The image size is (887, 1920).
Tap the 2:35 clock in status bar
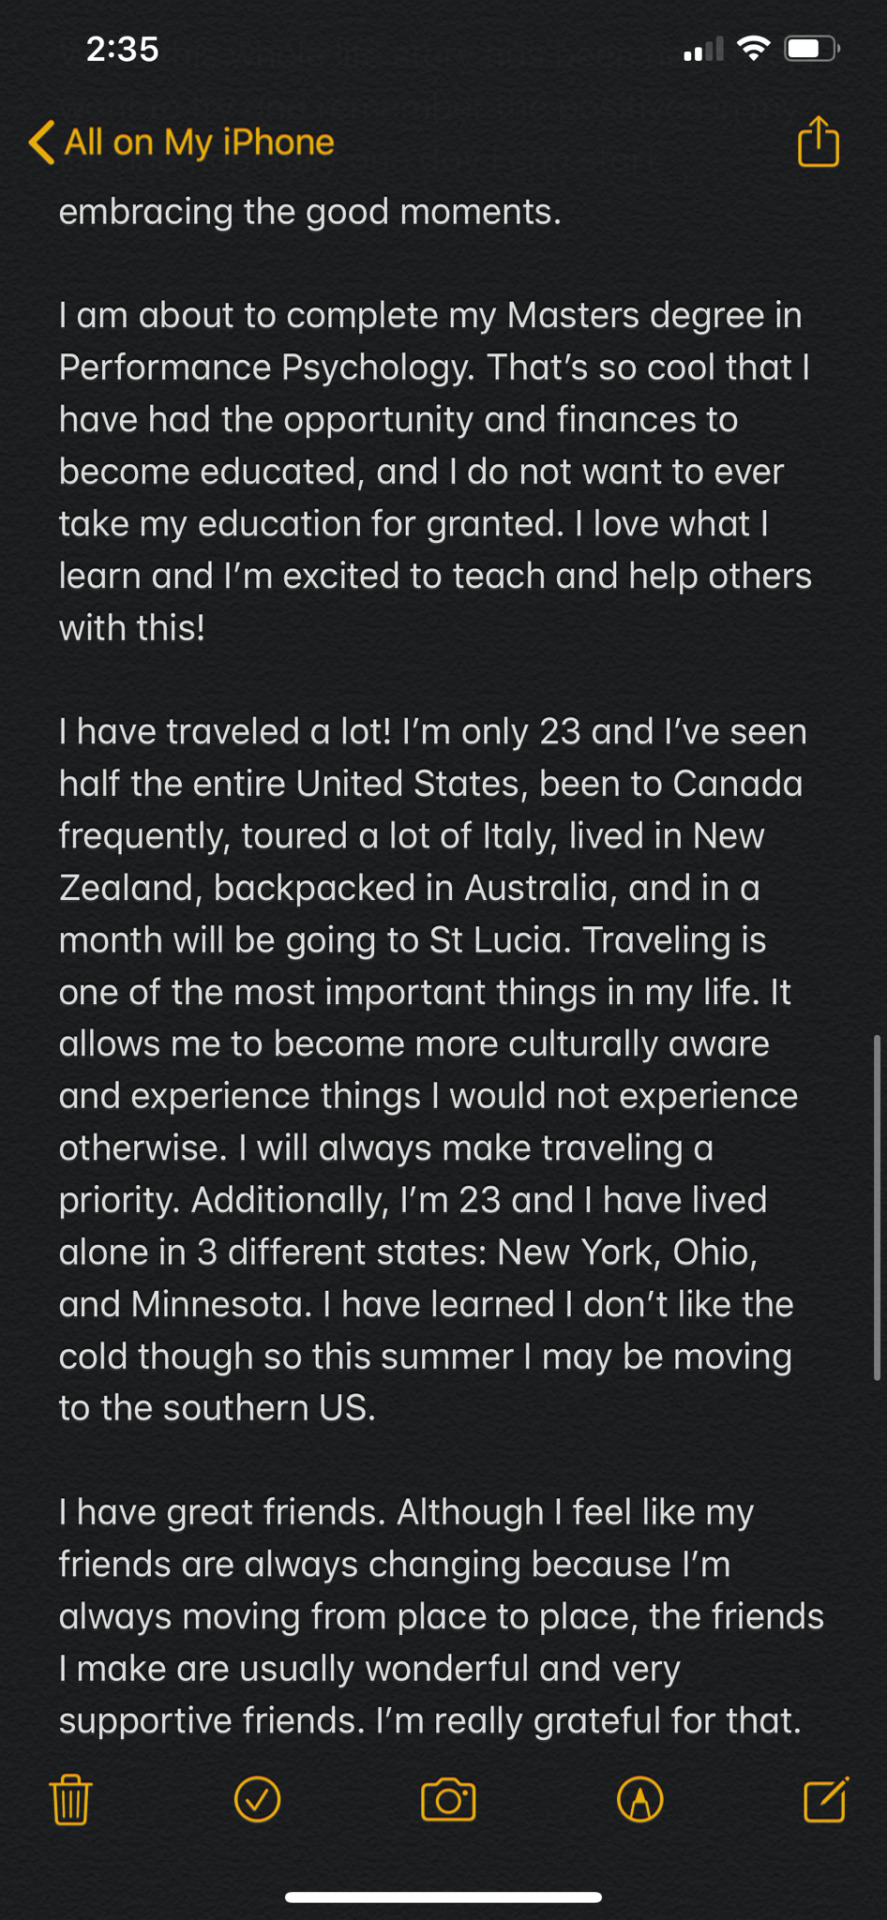[x=122, y=48]
